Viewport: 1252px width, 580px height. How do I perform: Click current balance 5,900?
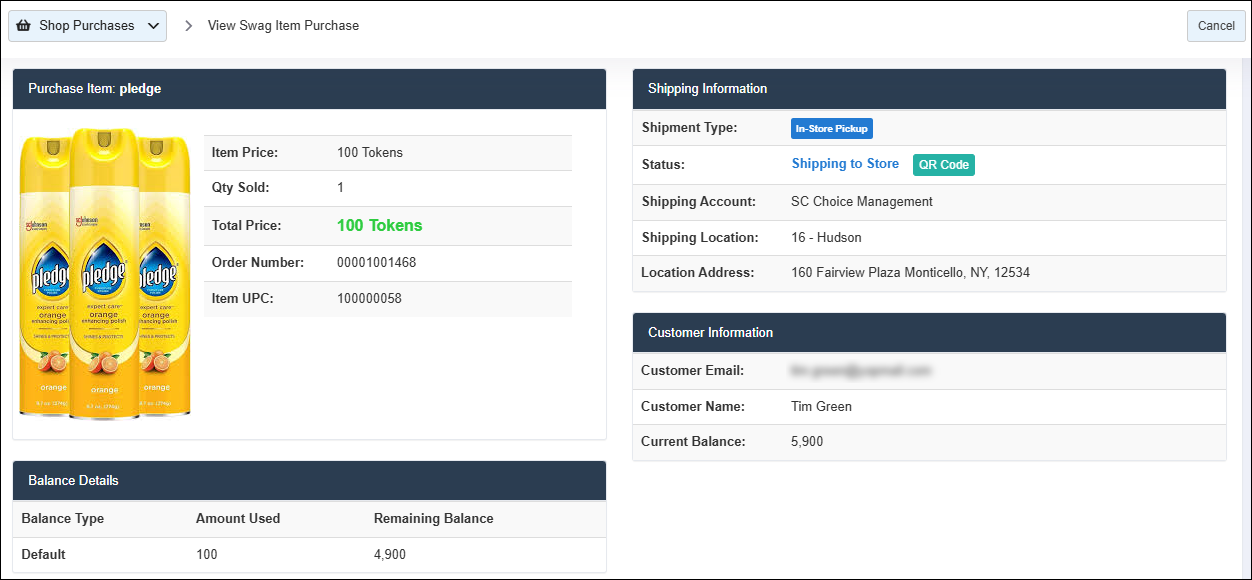(807, 442)
